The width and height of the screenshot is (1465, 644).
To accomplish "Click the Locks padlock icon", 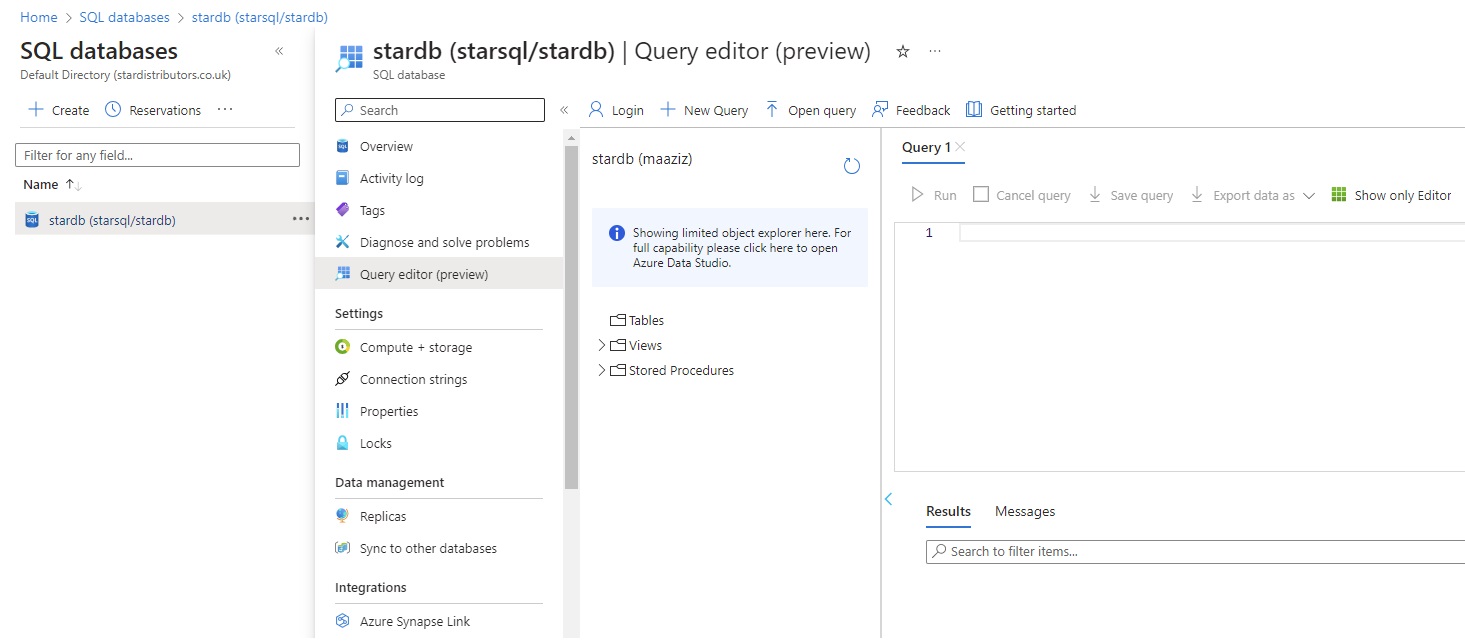I will tap(343, 443).
